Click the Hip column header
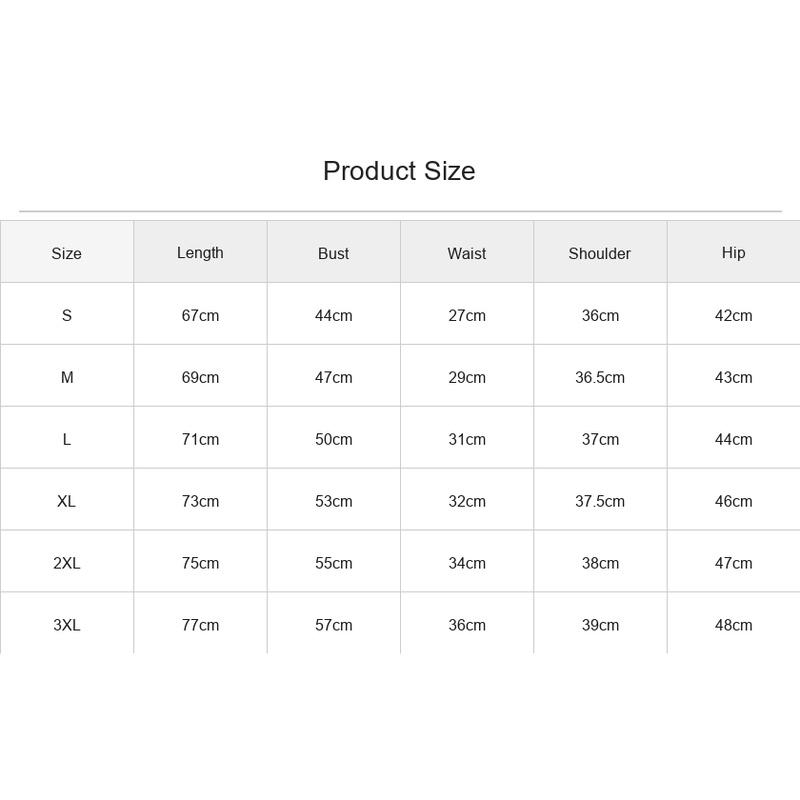 (733, 253)
